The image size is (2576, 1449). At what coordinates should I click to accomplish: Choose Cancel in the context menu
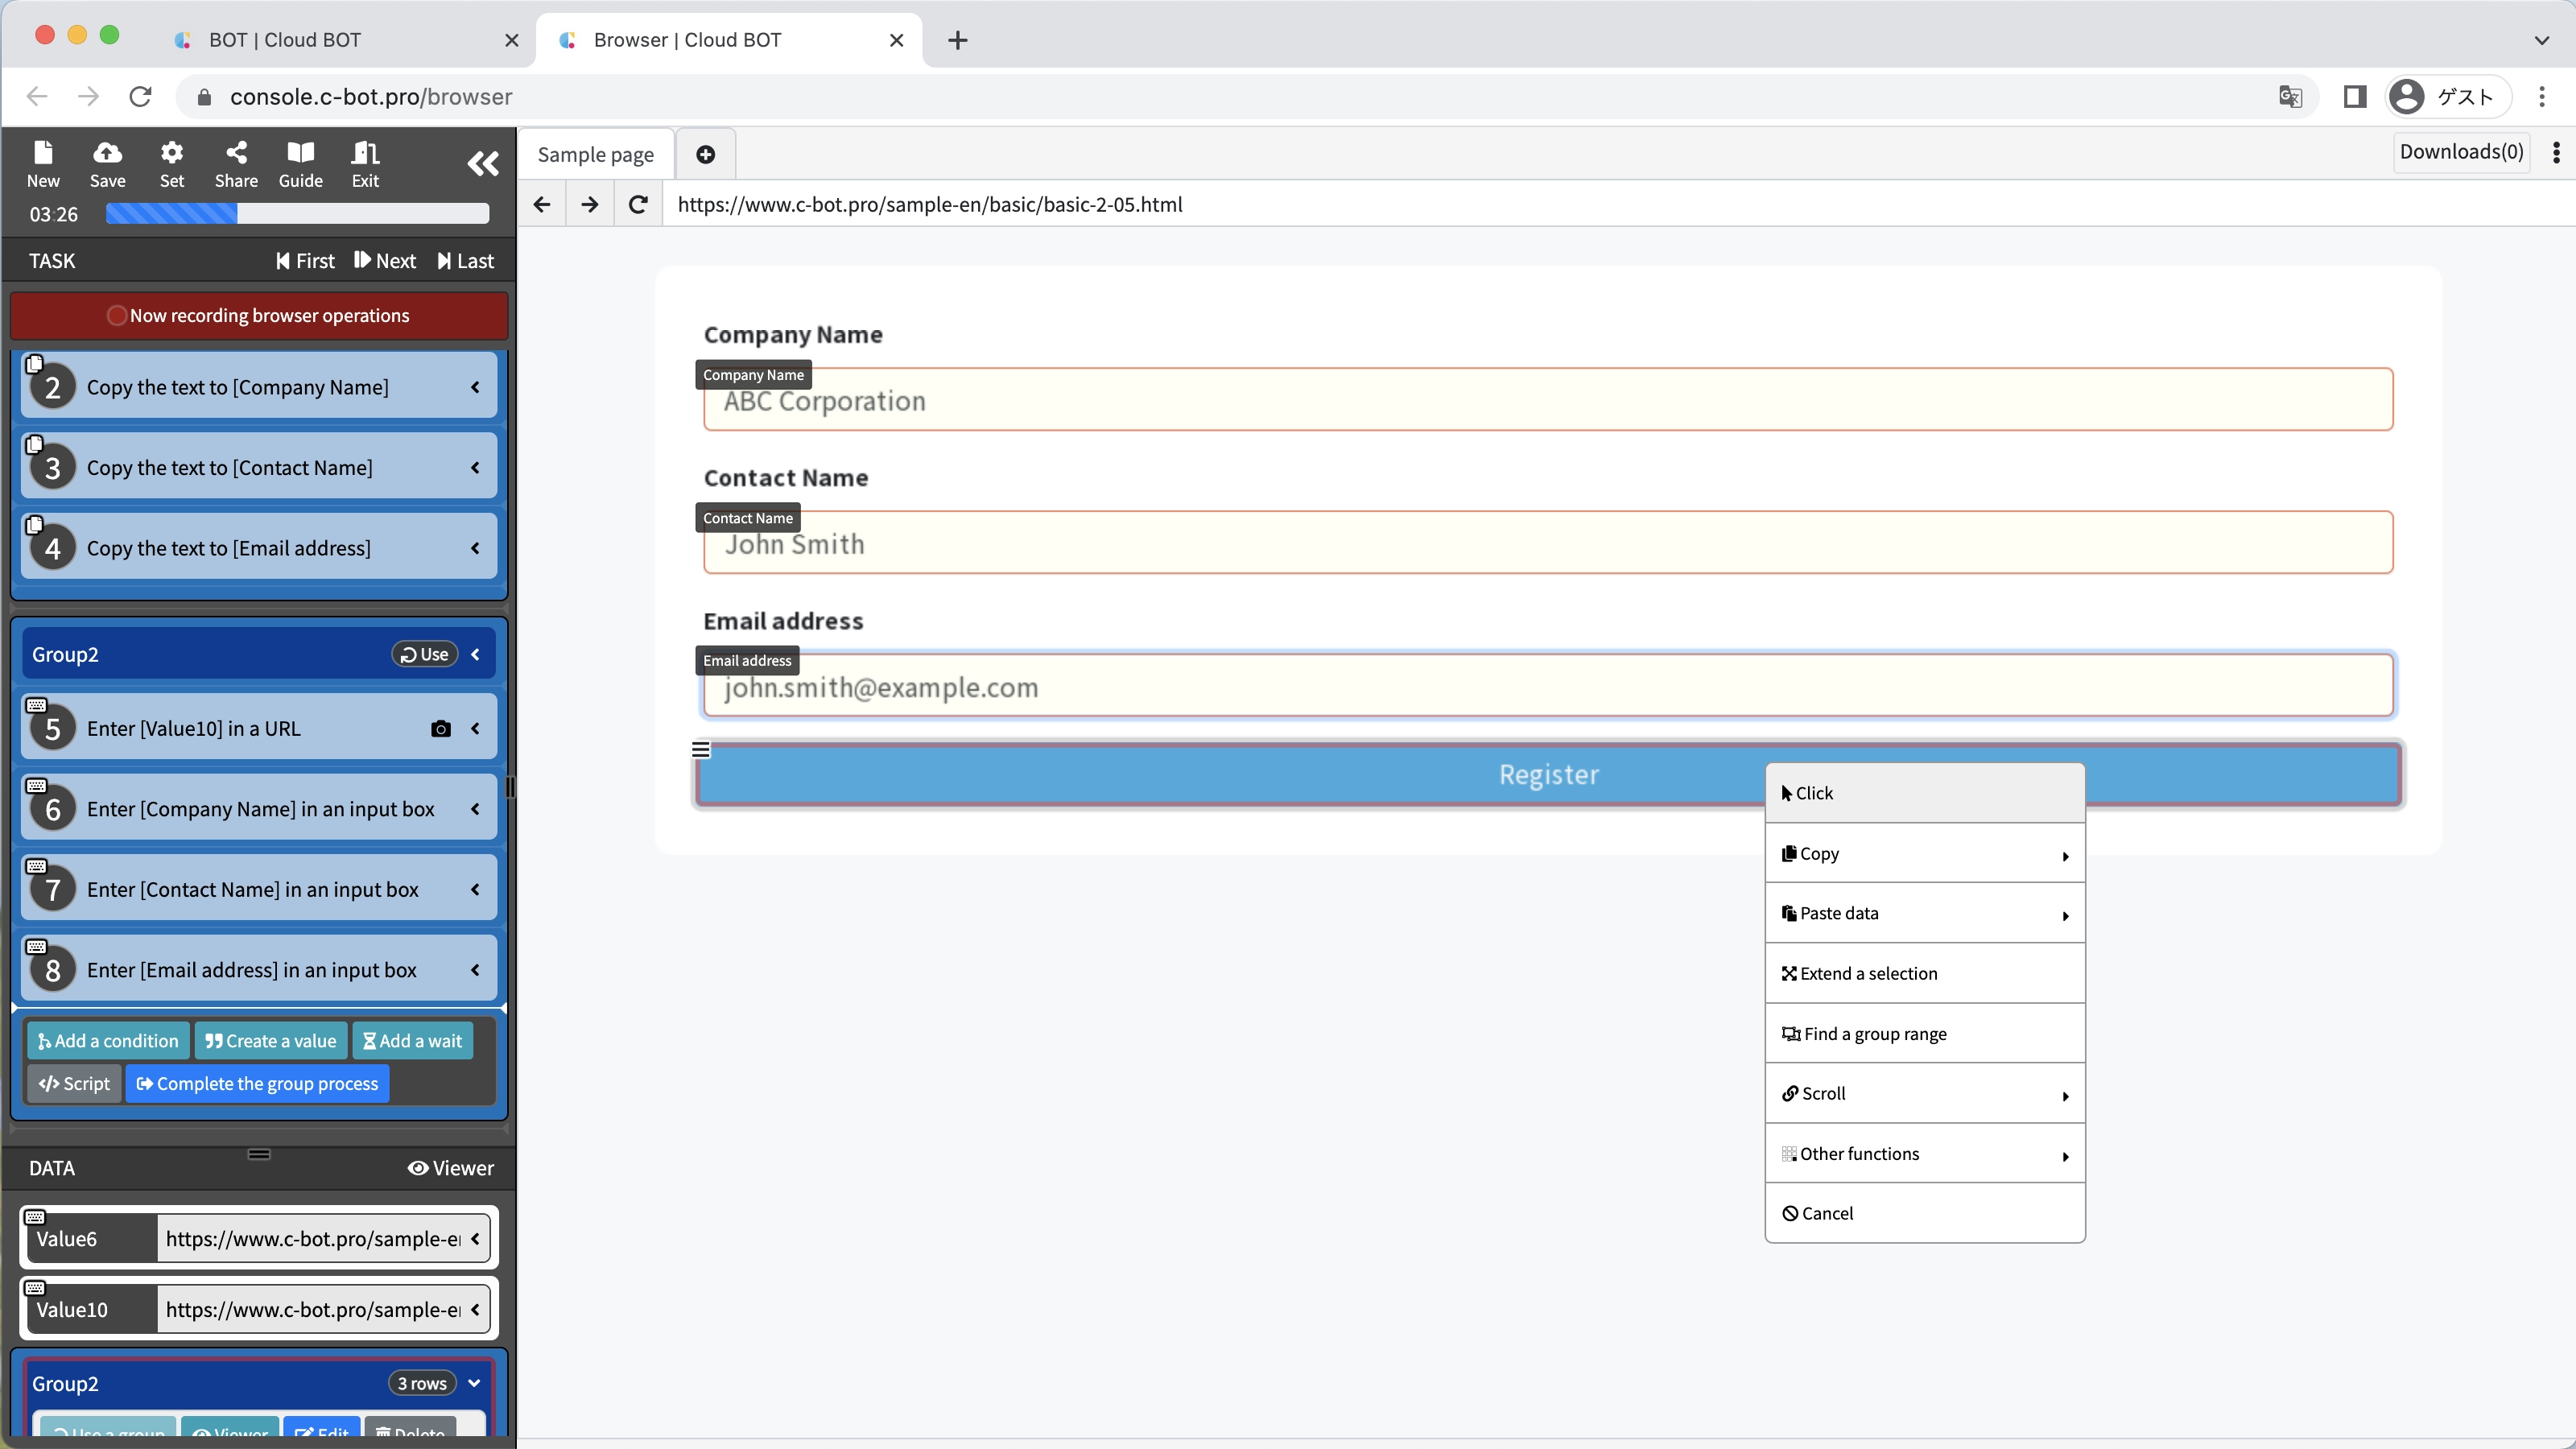[x=1924, y=1213]
